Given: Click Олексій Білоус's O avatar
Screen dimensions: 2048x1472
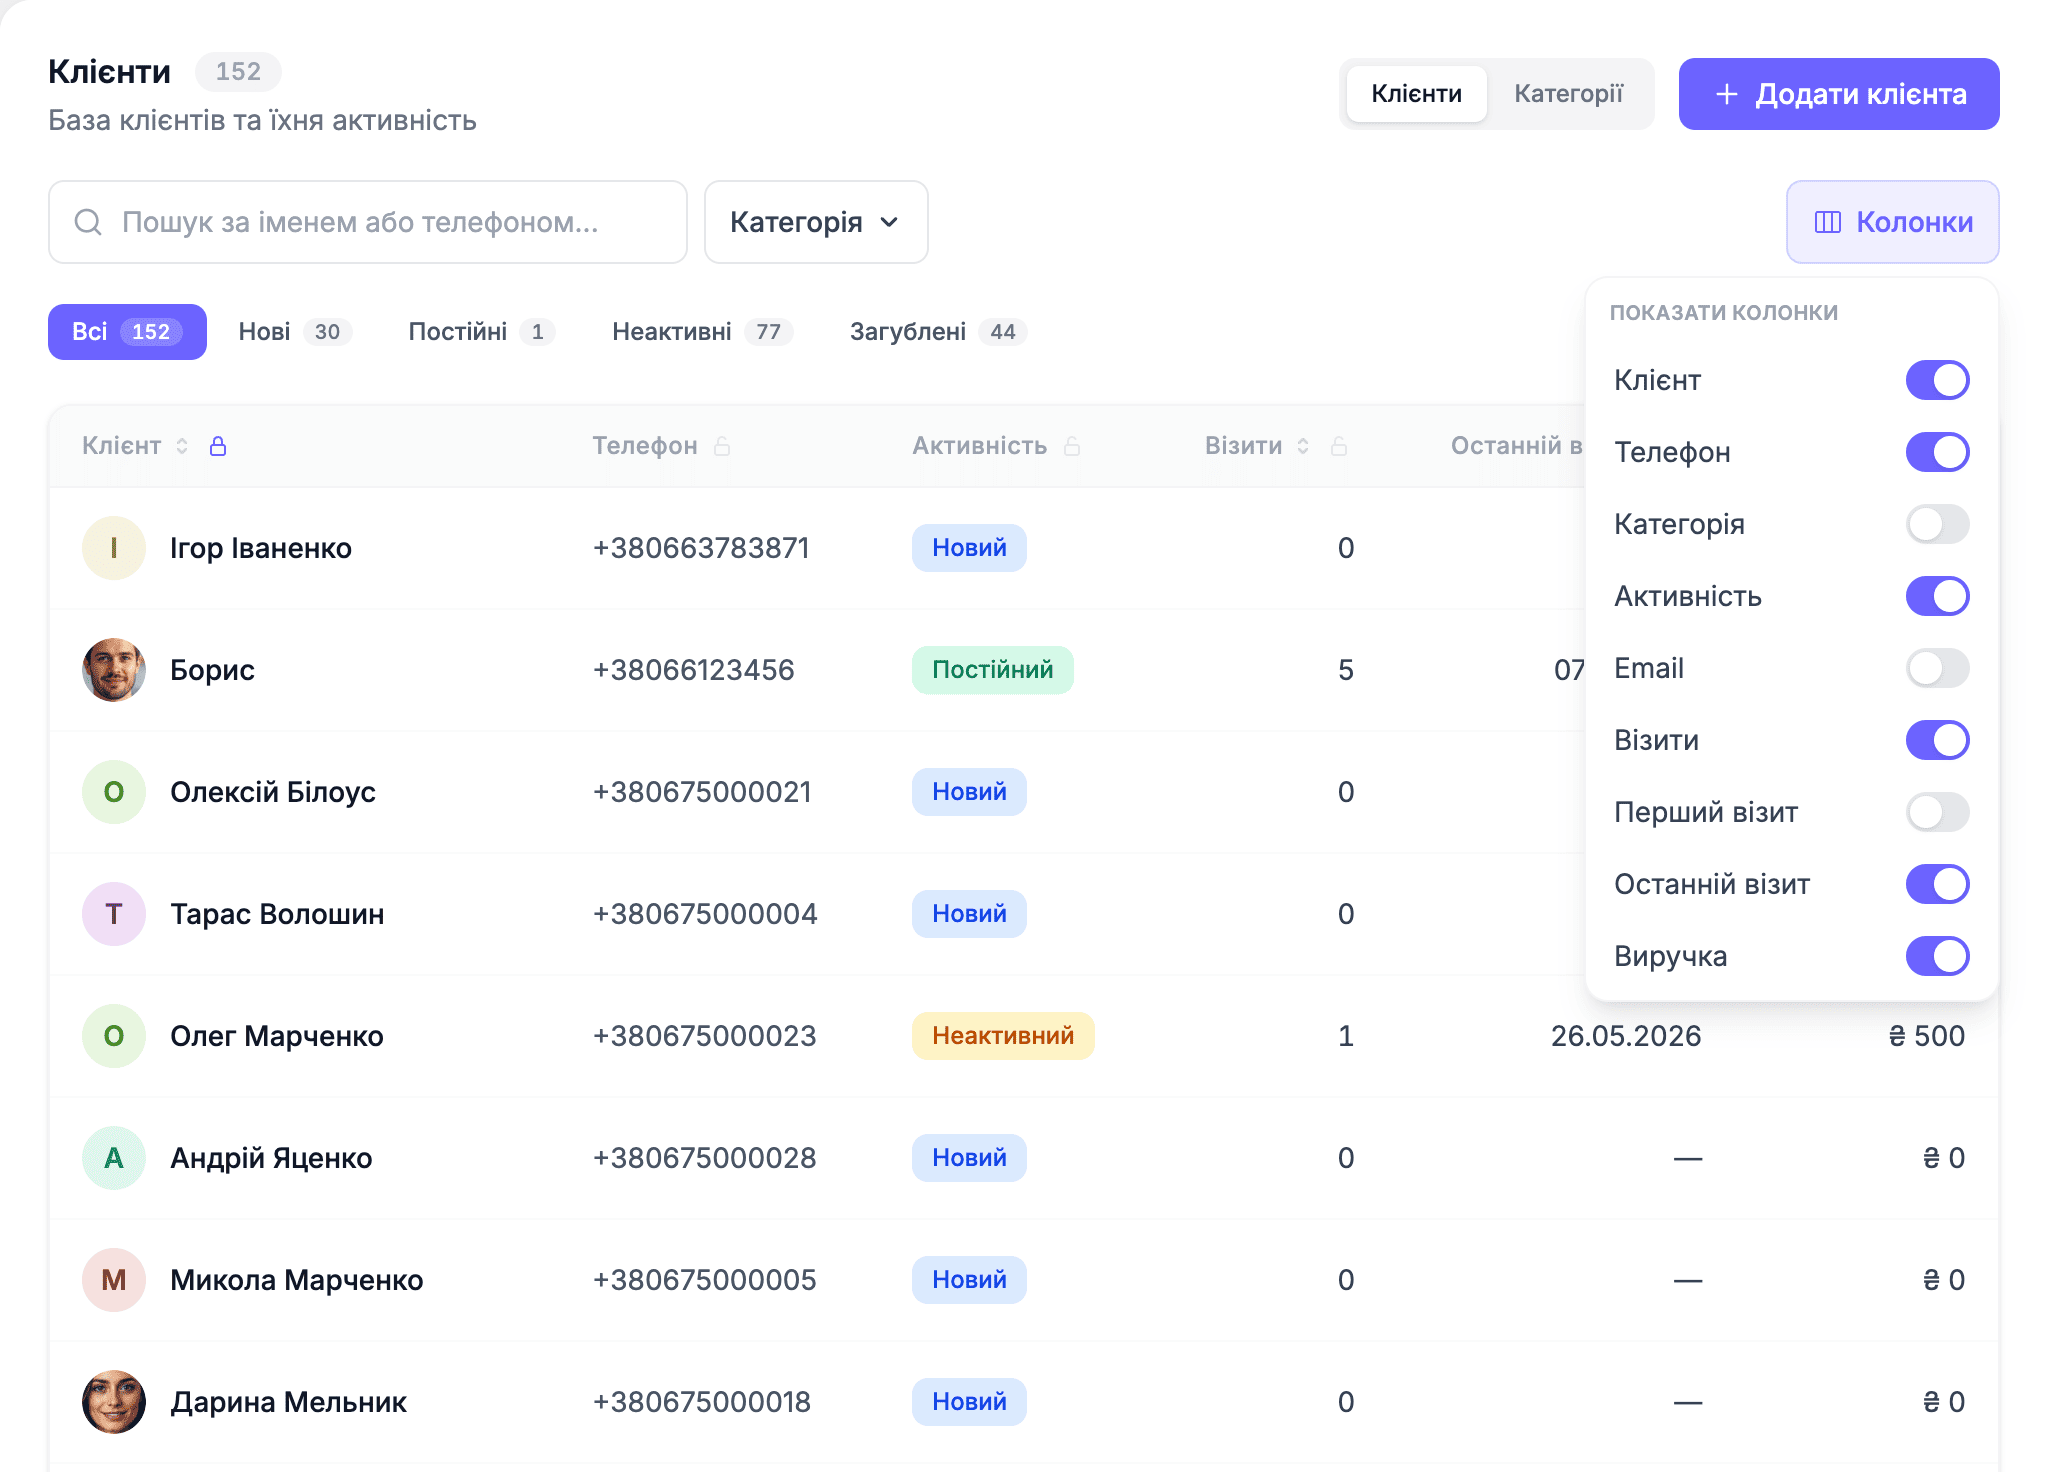Looking at the screenshot, I should click(x=114, y=792).
